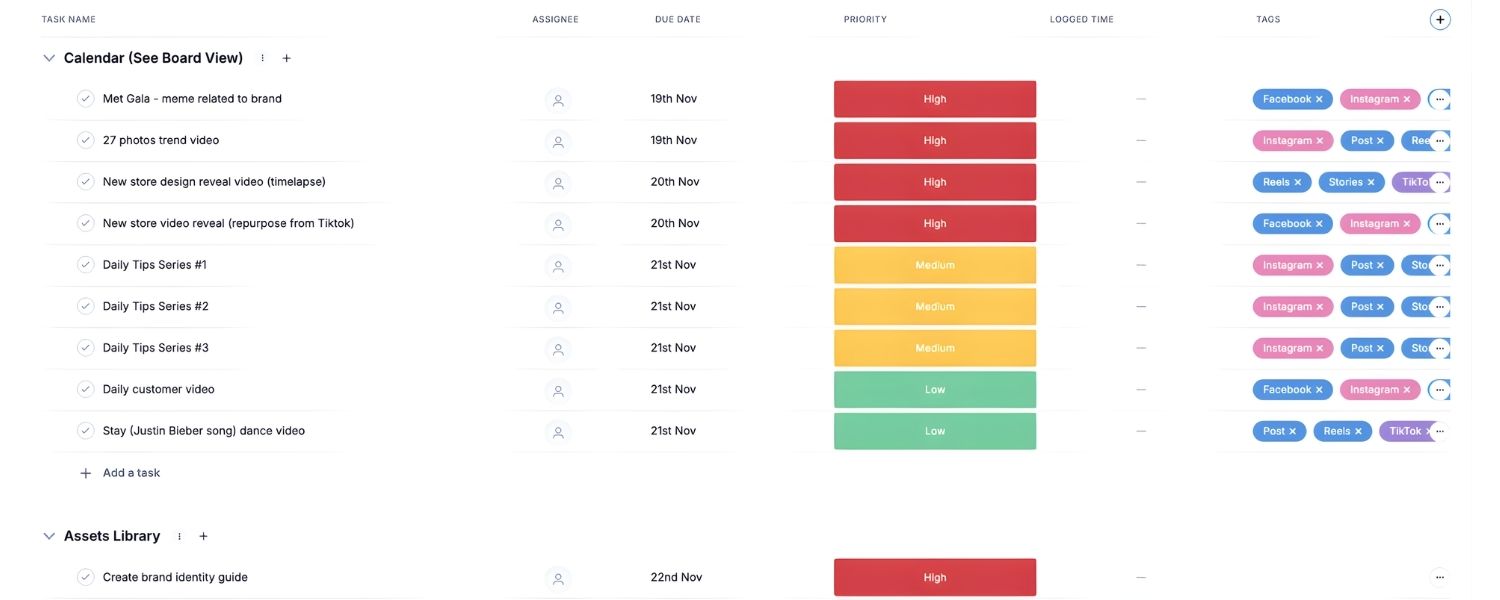The image size is (1500, 600).
Task: Click the add column plus icon
Action: click(x=1440, y=19)
